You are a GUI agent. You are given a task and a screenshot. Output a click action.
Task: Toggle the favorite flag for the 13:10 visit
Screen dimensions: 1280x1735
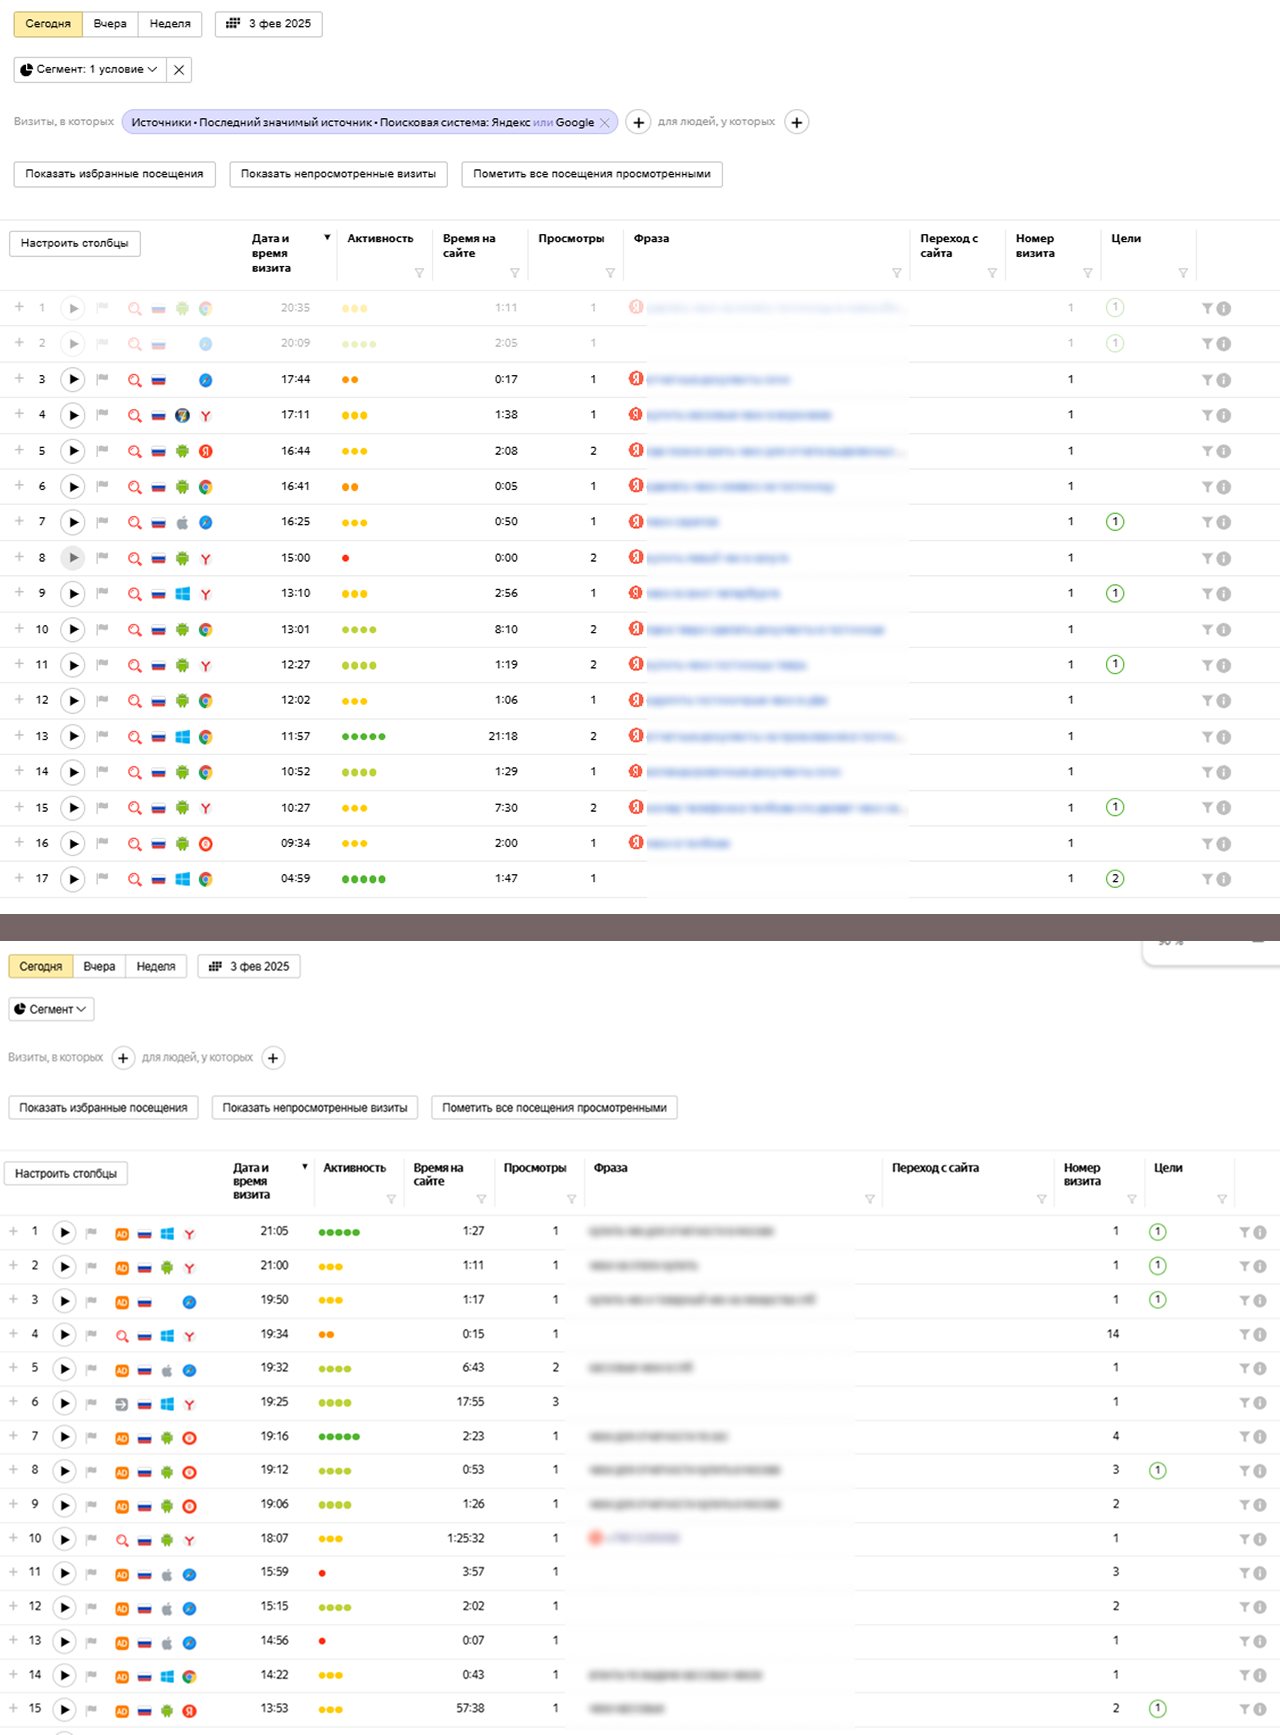102,594
